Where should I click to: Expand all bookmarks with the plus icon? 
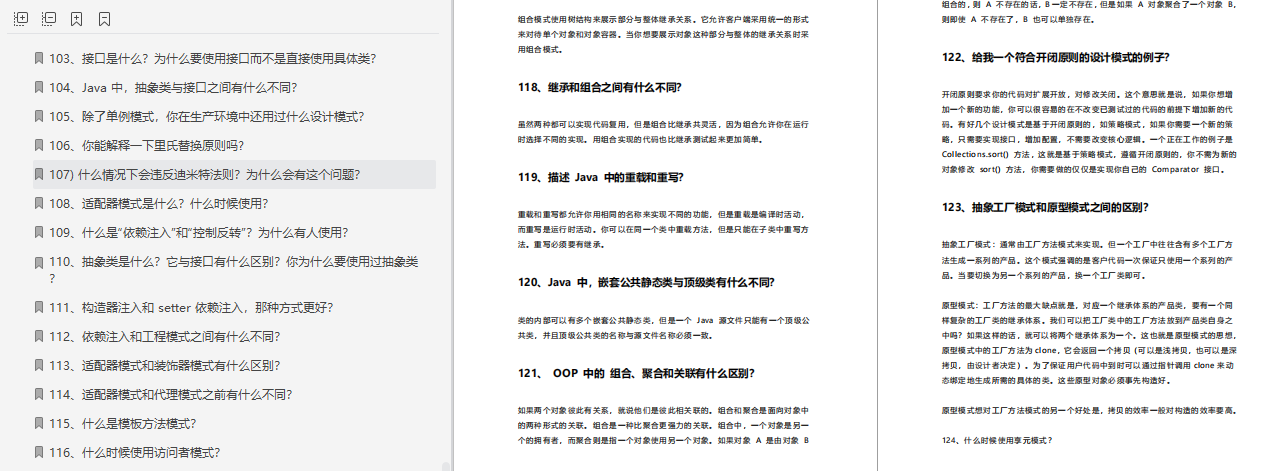[x=21, y=19]
